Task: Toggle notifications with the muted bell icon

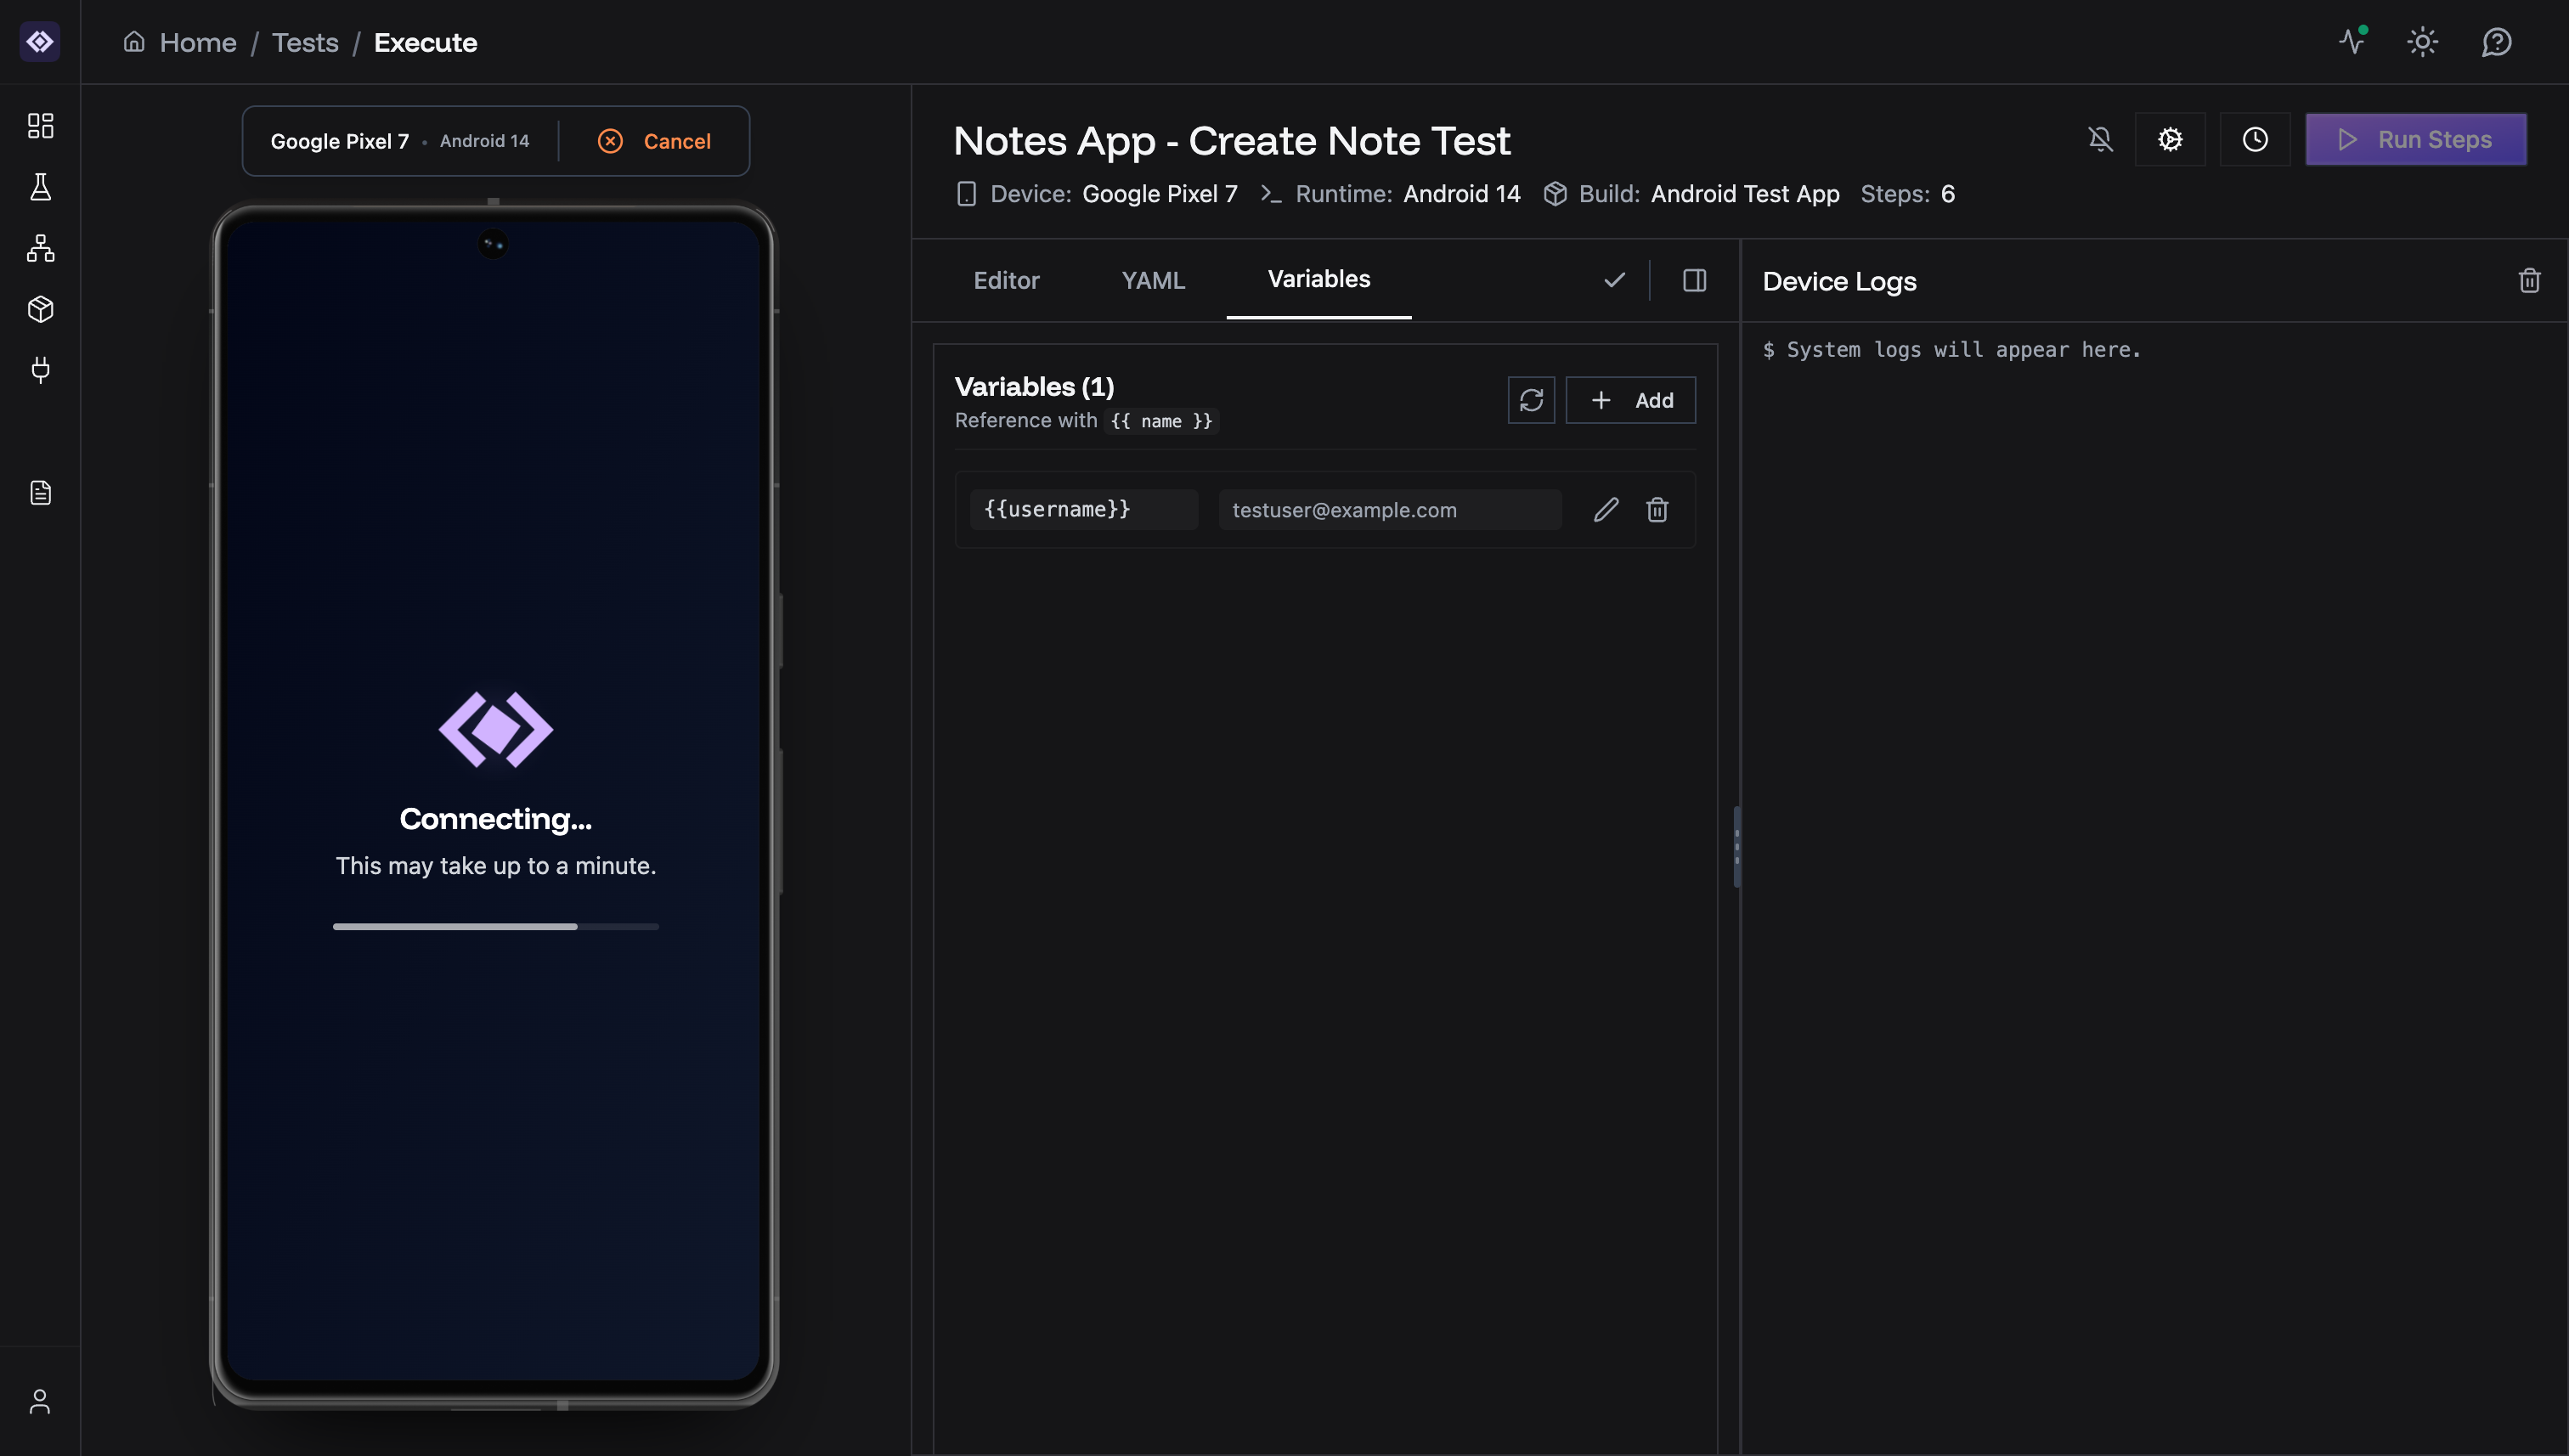Action: pos(2101,139)
